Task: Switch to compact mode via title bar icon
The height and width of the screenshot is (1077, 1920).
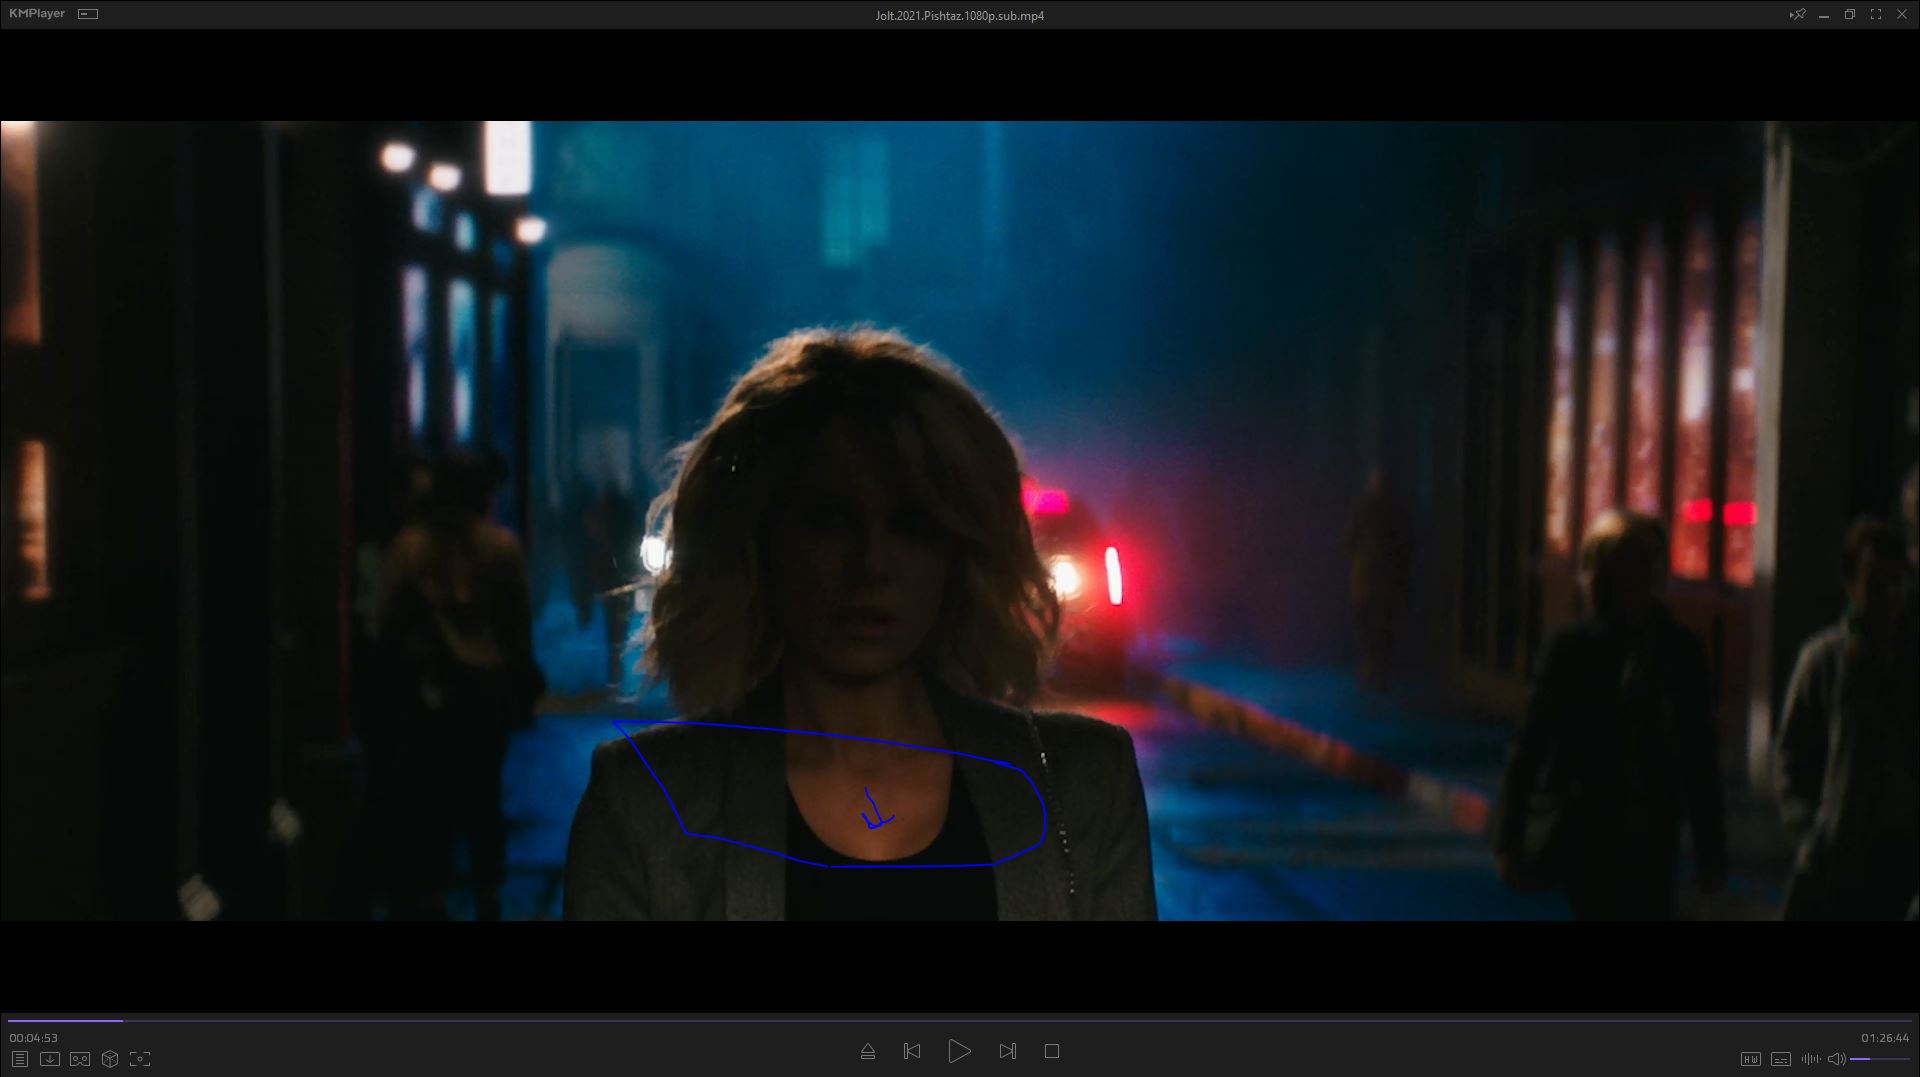Action: [88, 14]
